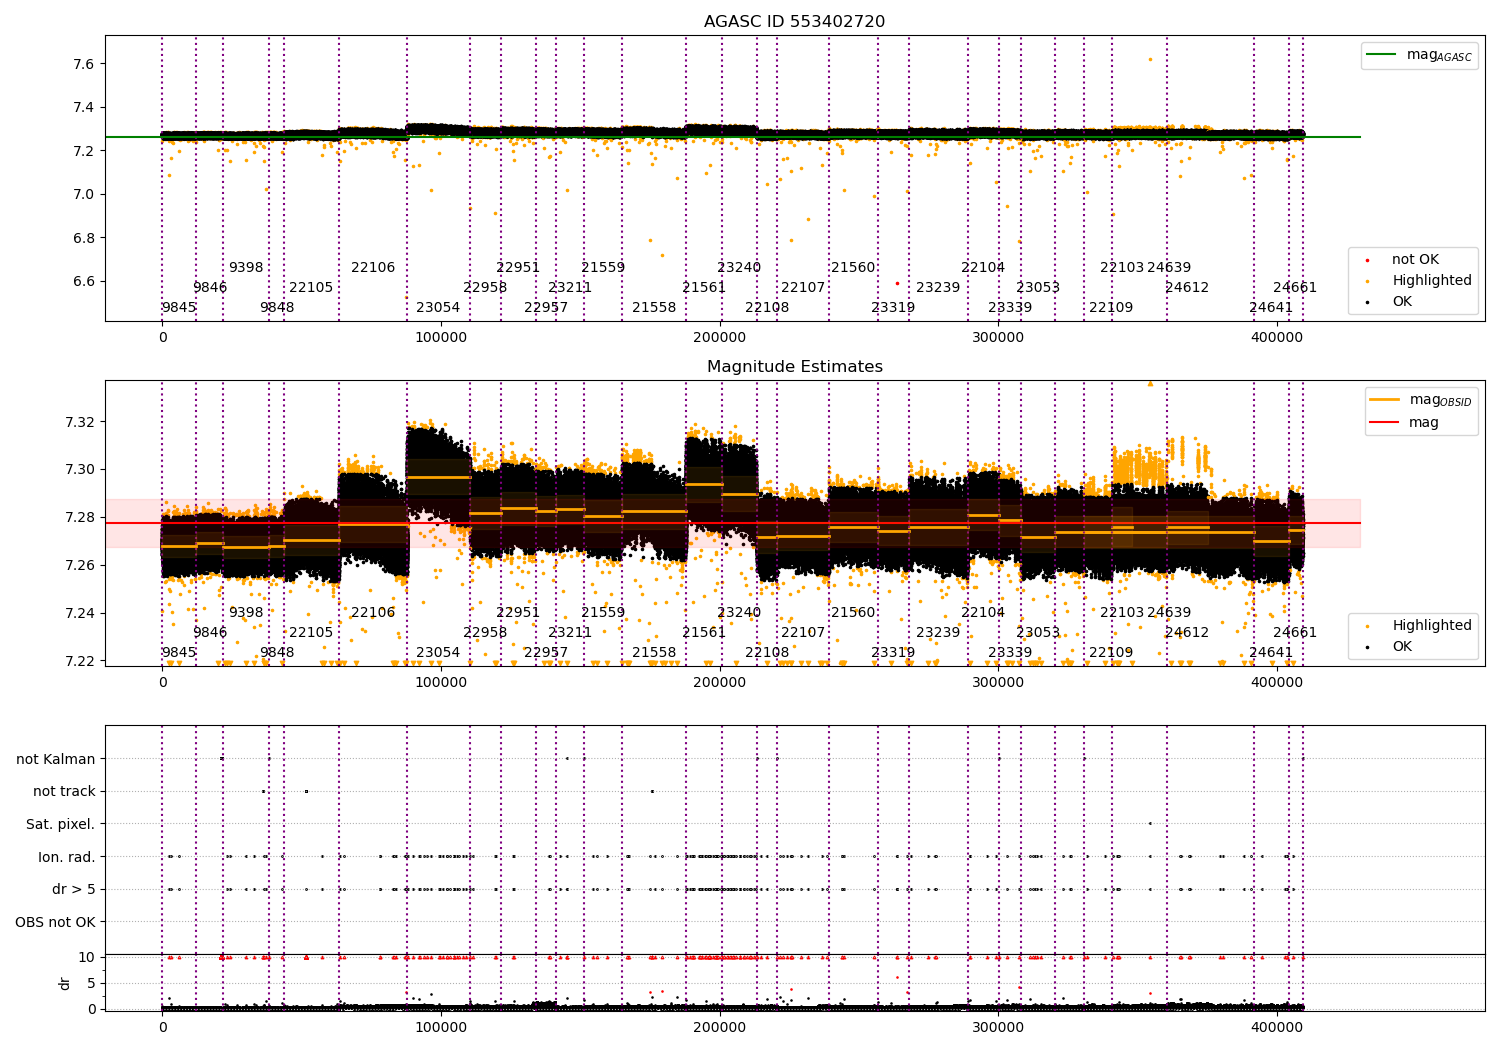The height and width of the screenshot is (1050, 1500).
Task: Click OBSID label 22951 in the top panel
Action: coord(518,268)
